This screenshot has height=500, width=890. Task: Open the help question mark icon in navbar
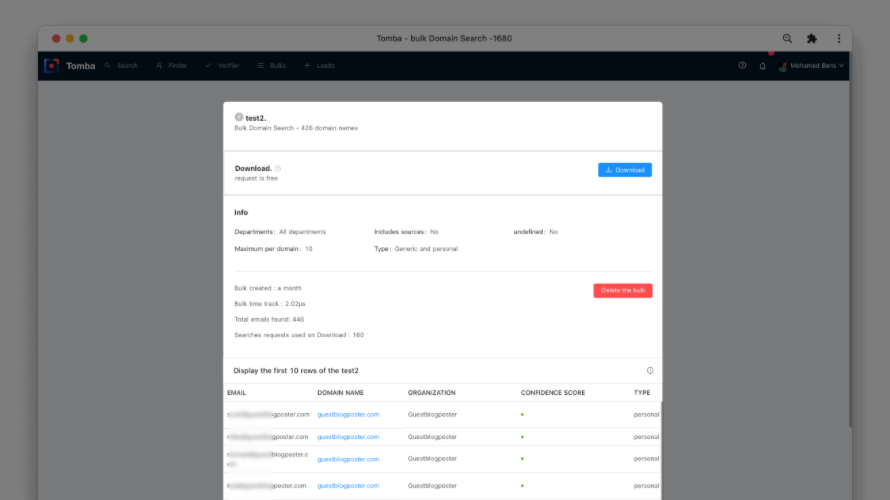coord(742,66)
